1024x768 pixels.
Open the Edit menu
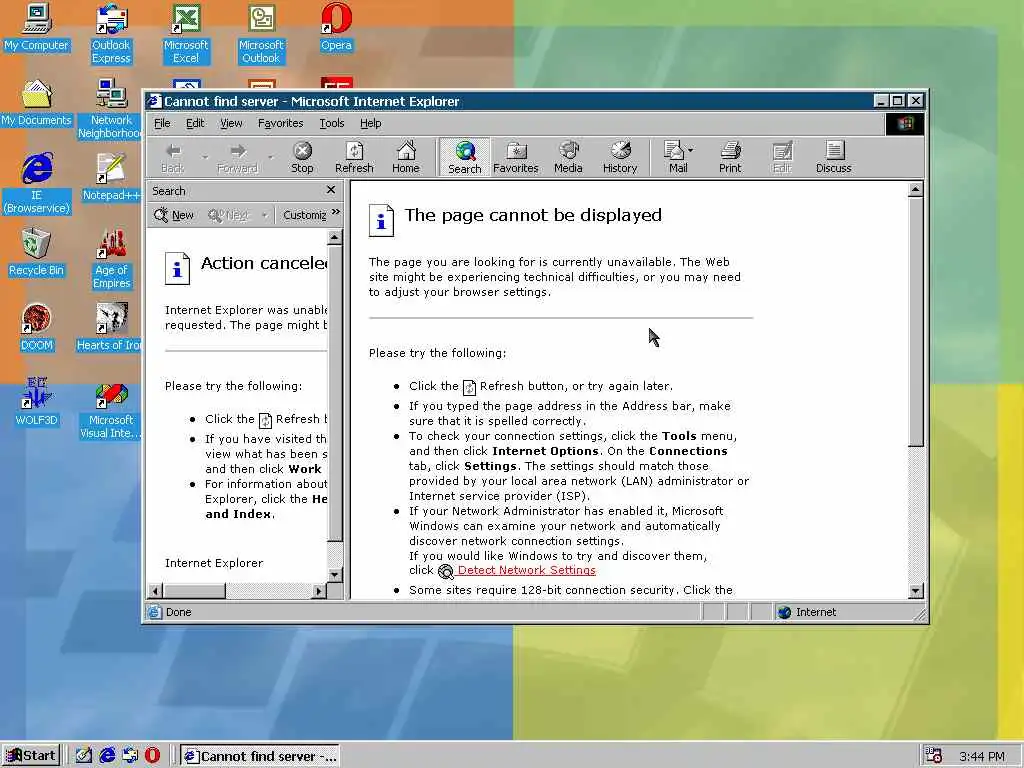point(195,123)
